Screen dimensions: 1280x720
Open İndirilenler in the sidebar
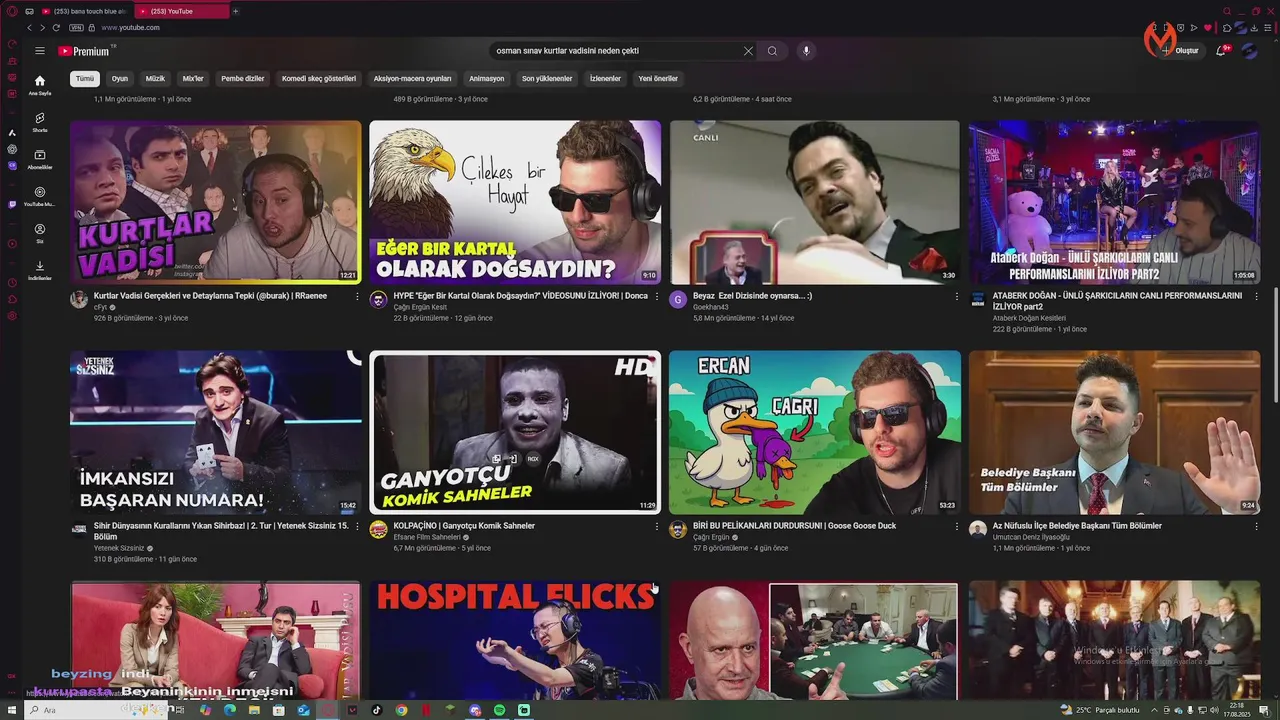pyautogui.click(x=40, y=270)
